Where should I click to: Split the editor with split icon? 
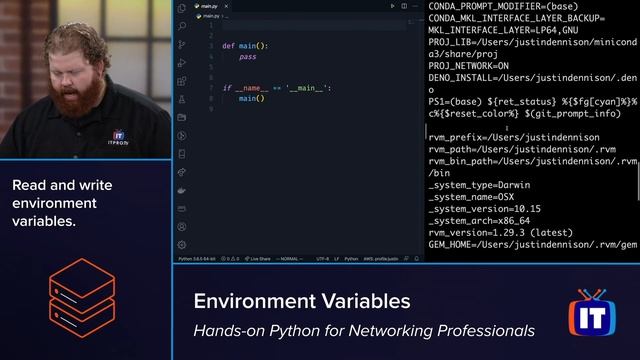tap(404, 6)
